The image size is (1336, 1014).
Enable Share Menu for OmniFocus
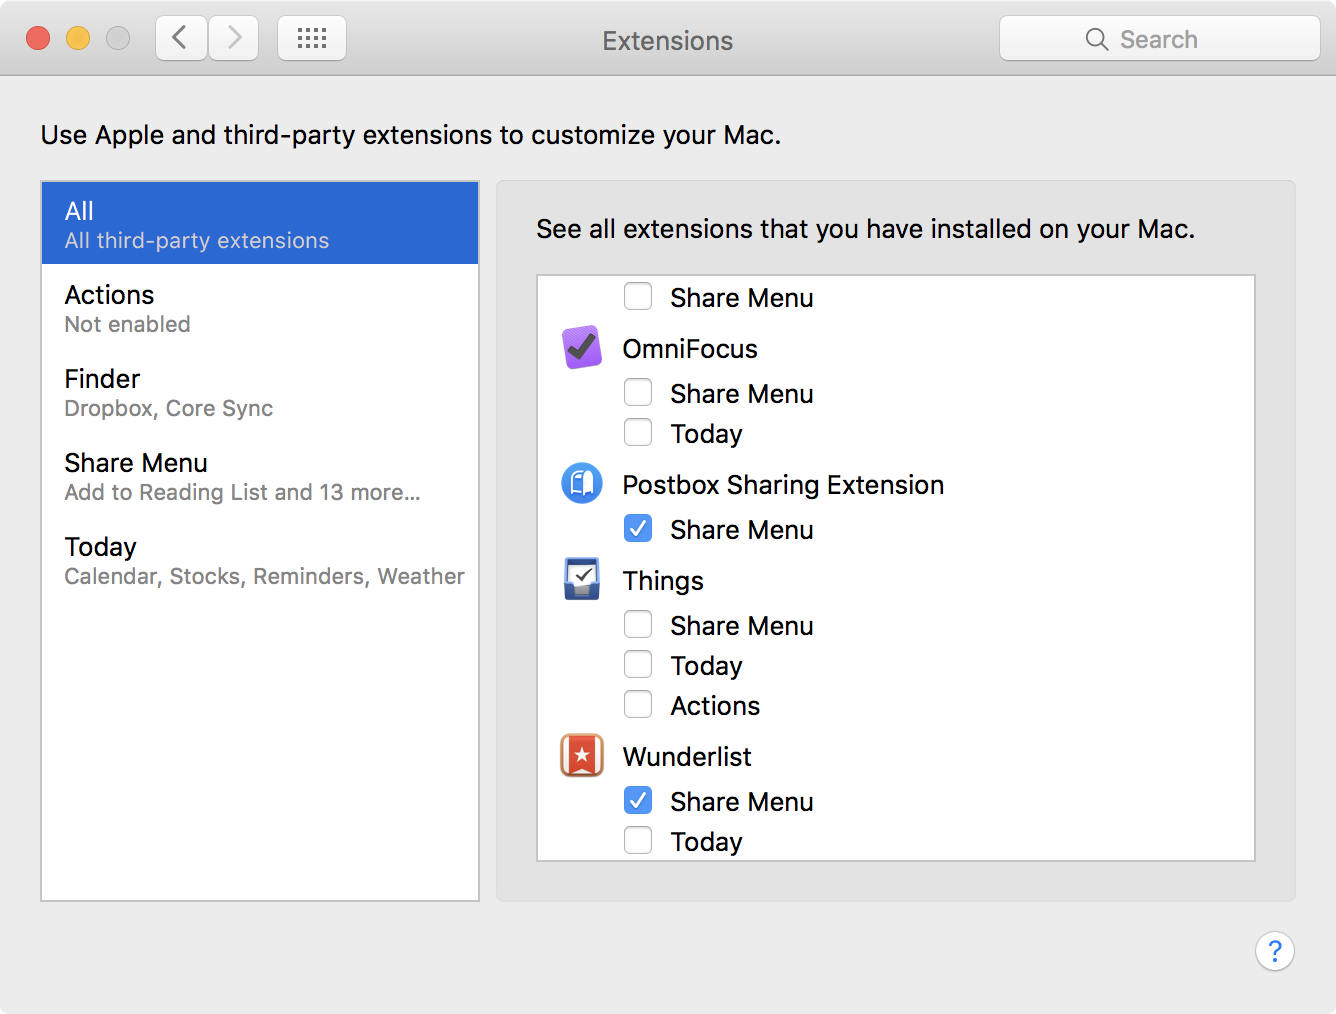point(638,392)
